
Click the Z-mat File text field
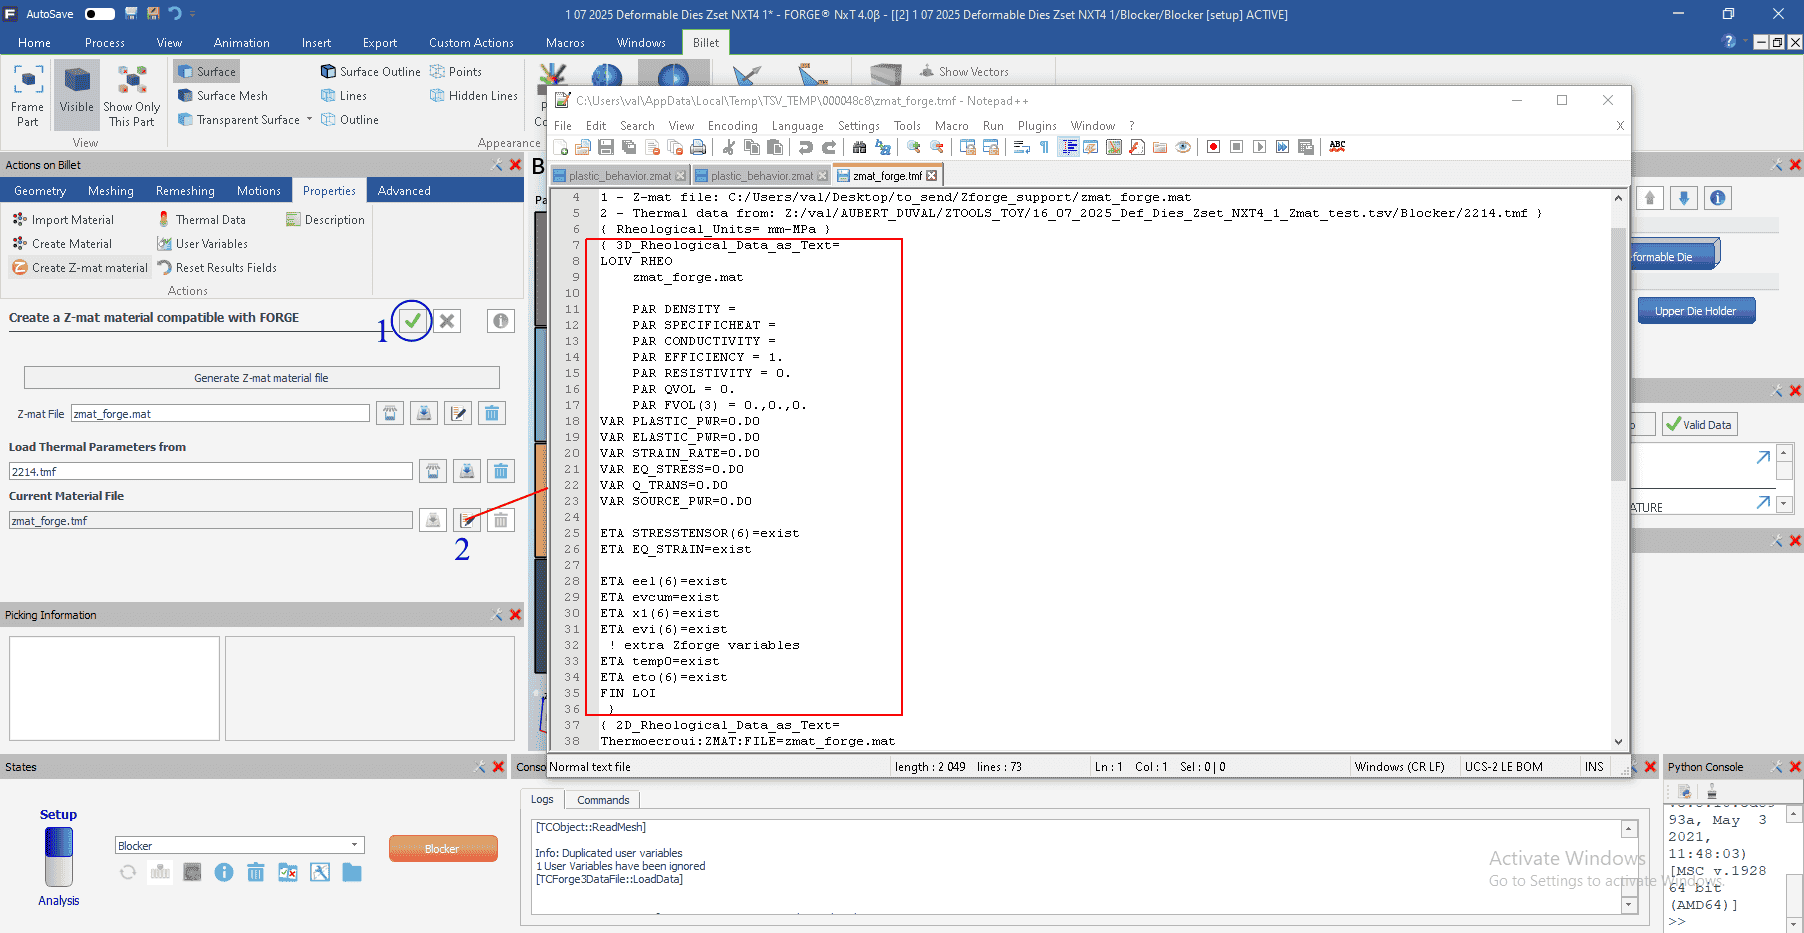point(220,414)
